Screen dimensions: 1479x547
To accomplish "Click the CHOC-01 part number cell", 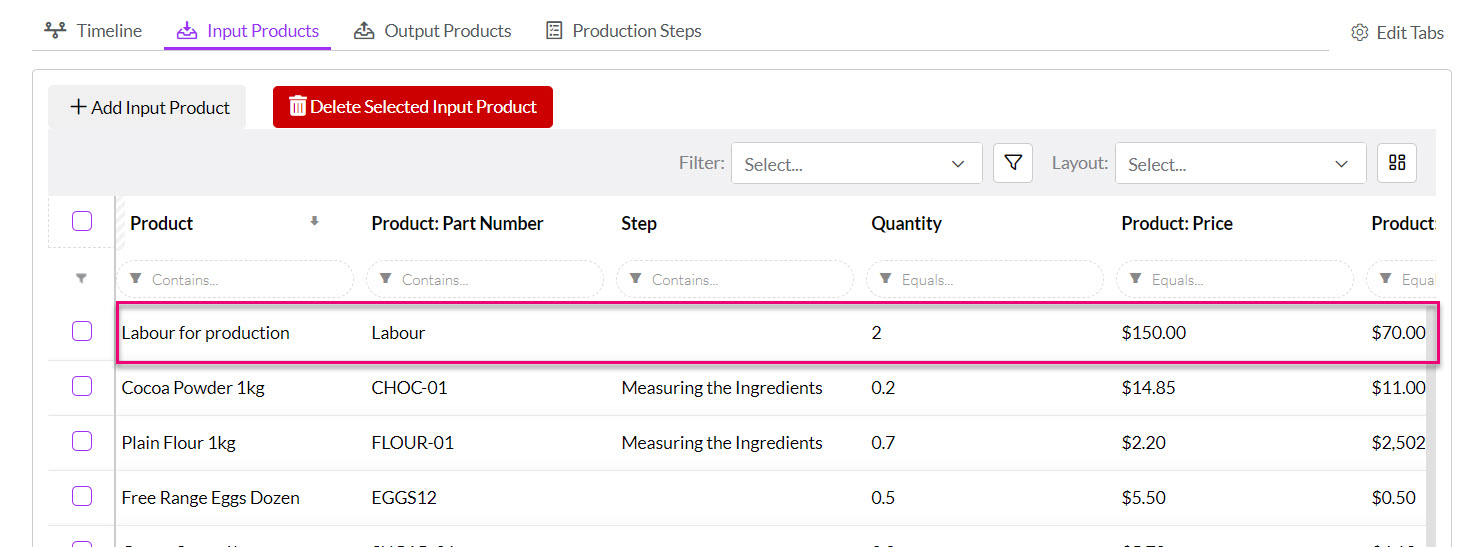I will pos(409,388).
